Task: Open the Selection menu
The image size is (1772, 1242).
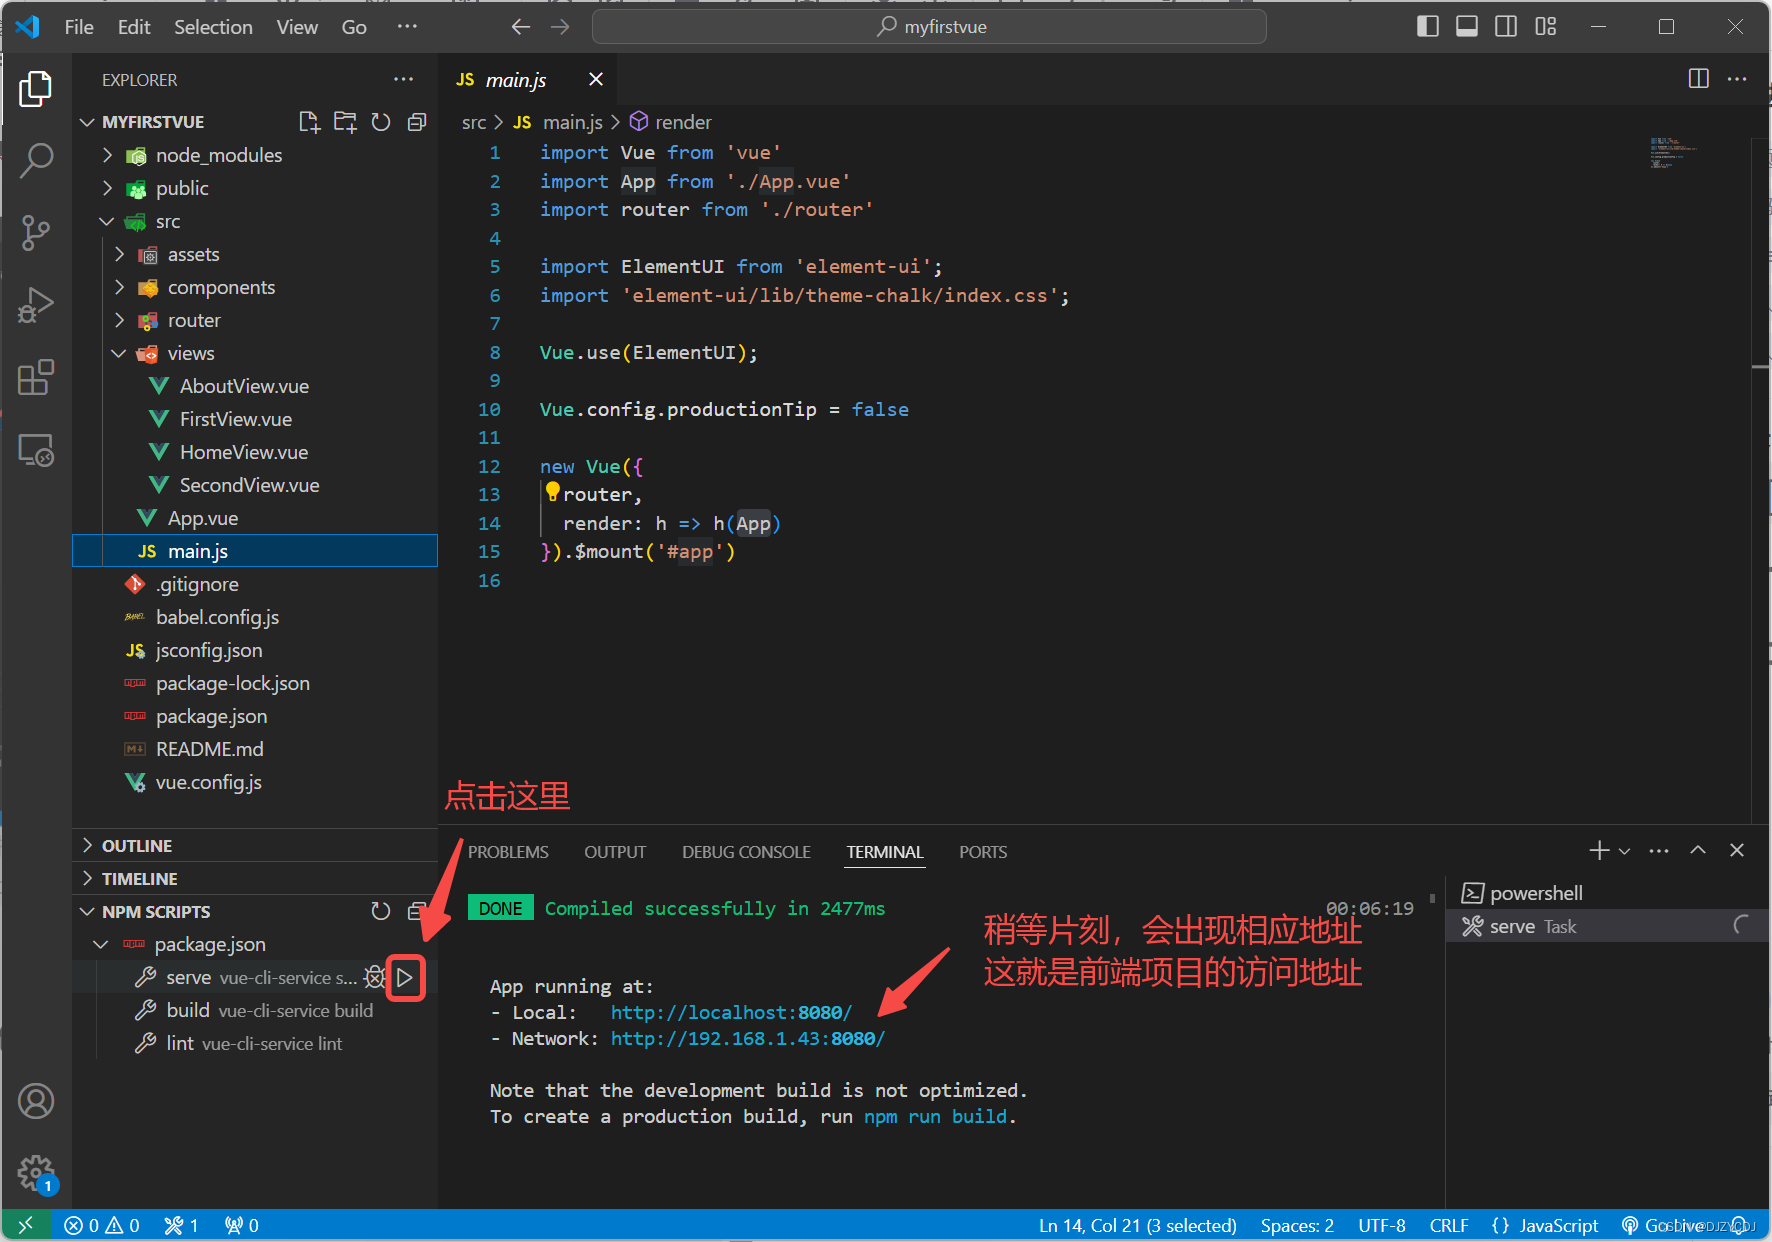Action: (213, 27)
